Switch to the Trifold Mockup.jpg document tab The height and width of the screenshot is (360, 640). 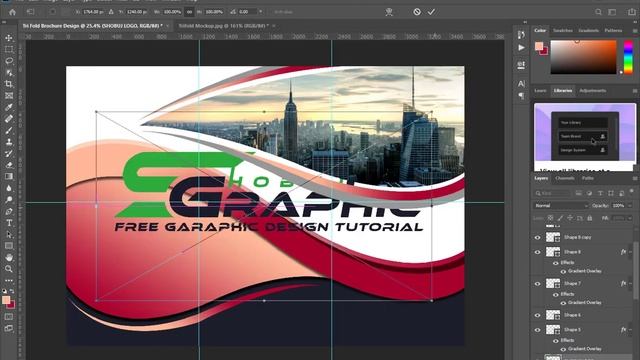[223, 26]
